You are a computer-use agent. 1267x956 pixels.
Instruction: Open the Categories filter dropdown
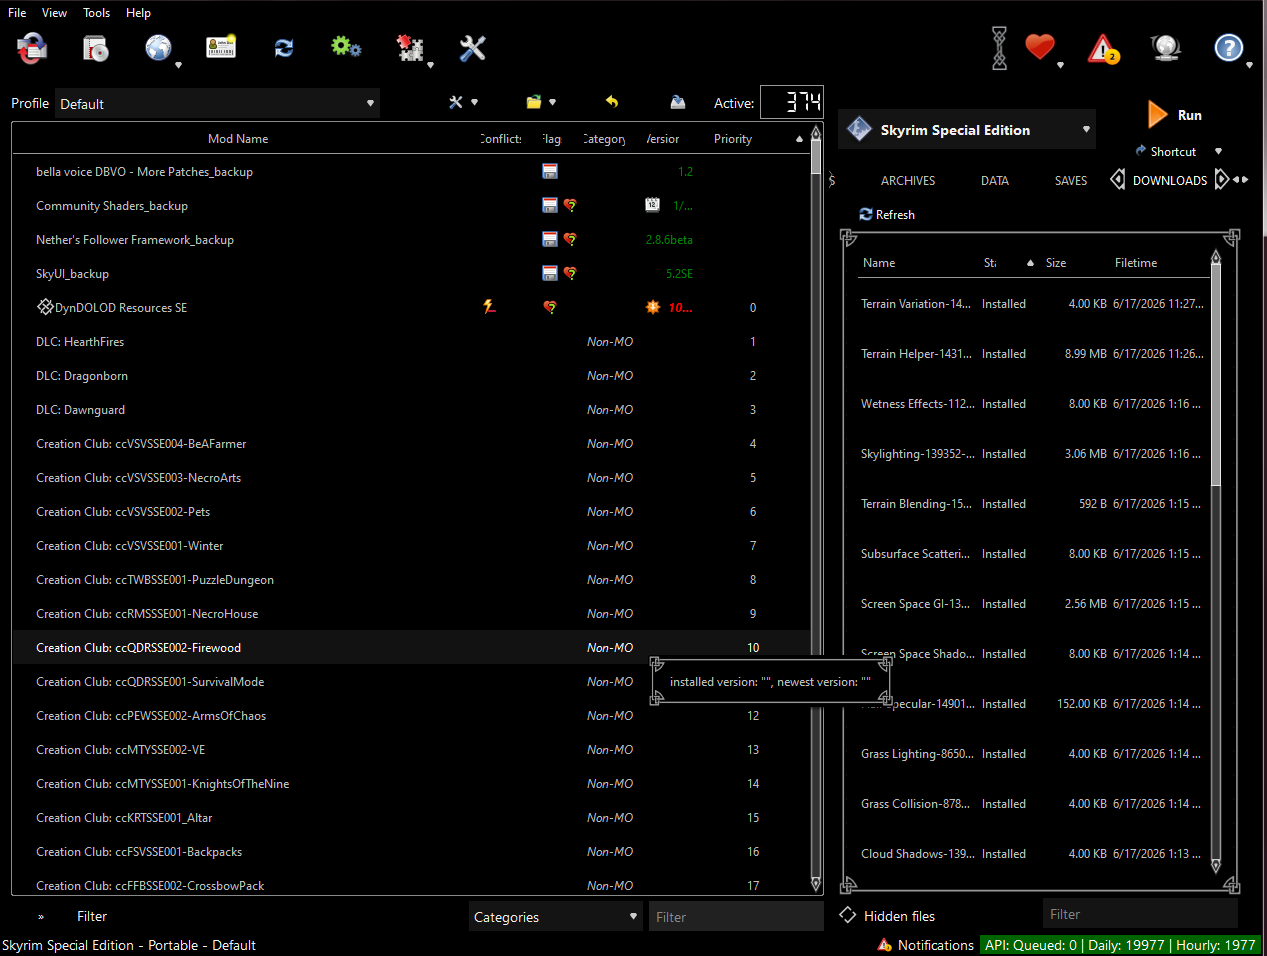tap(556, 917)
